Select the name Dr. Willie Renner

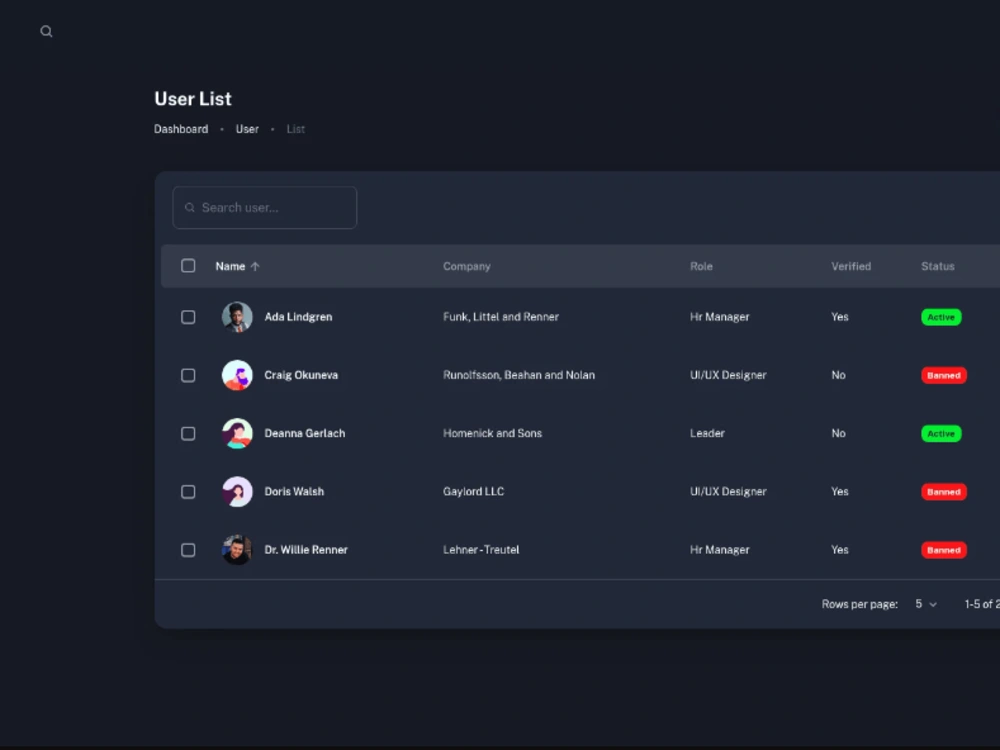point(306,550)
